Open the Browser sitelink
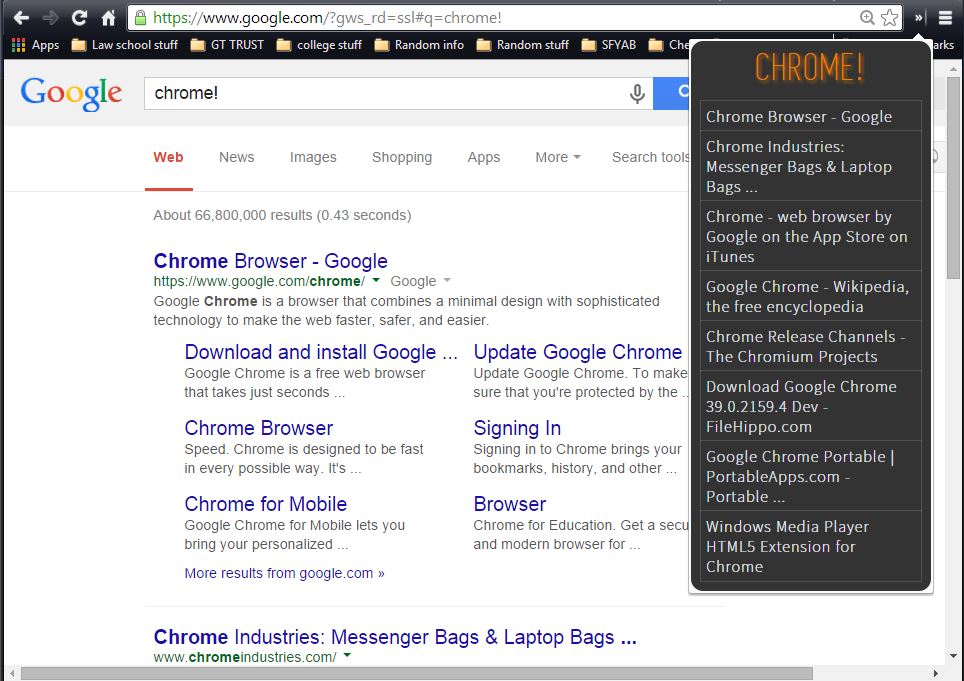 coord(510,504)
